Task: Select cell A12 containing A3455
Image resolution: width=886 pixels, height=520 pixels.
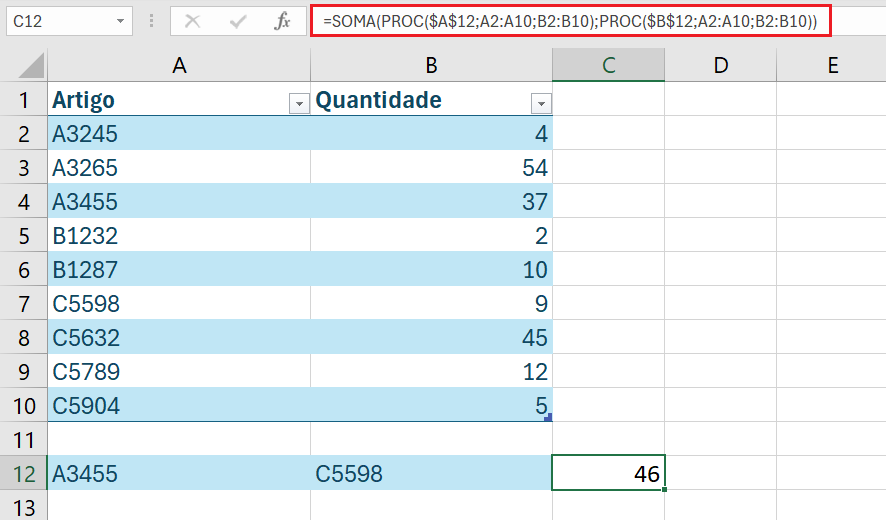Action: coord(179,473)
